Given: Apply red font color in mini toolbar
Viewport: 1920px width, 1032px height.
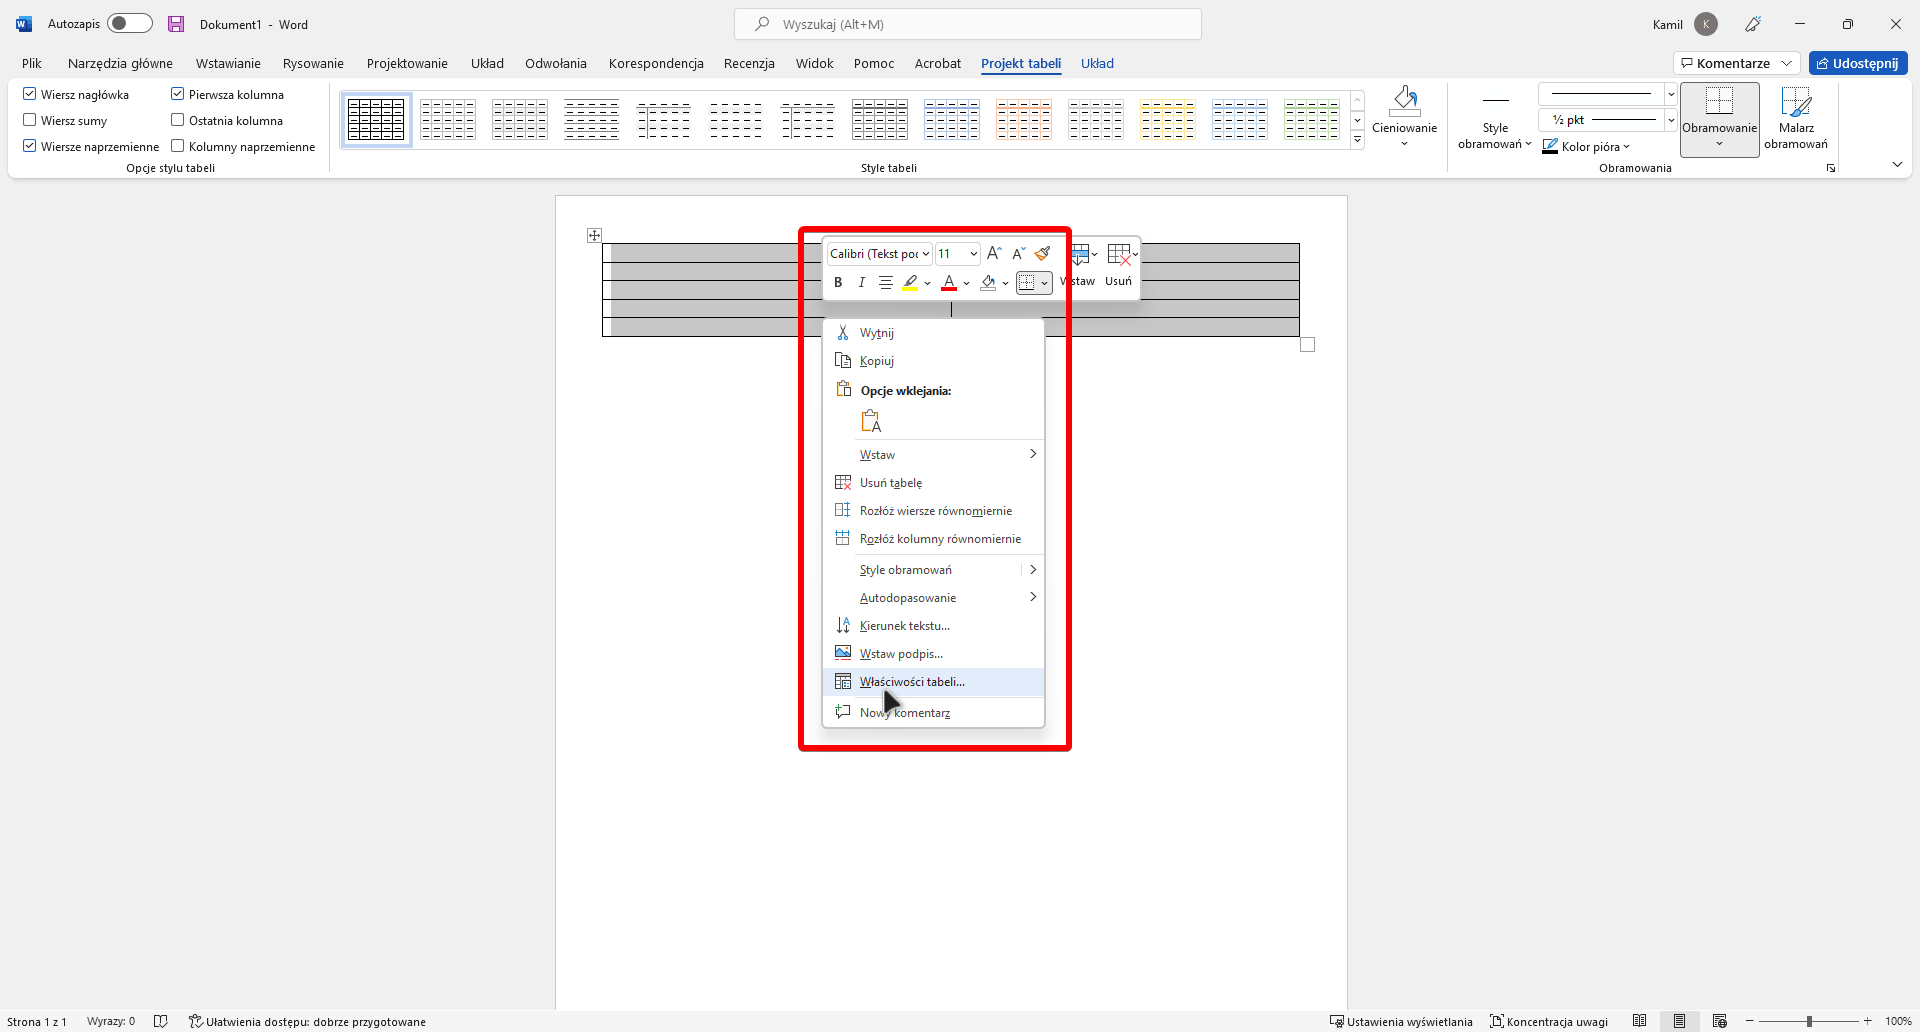Looking at the screenshot, I should 949,283.
